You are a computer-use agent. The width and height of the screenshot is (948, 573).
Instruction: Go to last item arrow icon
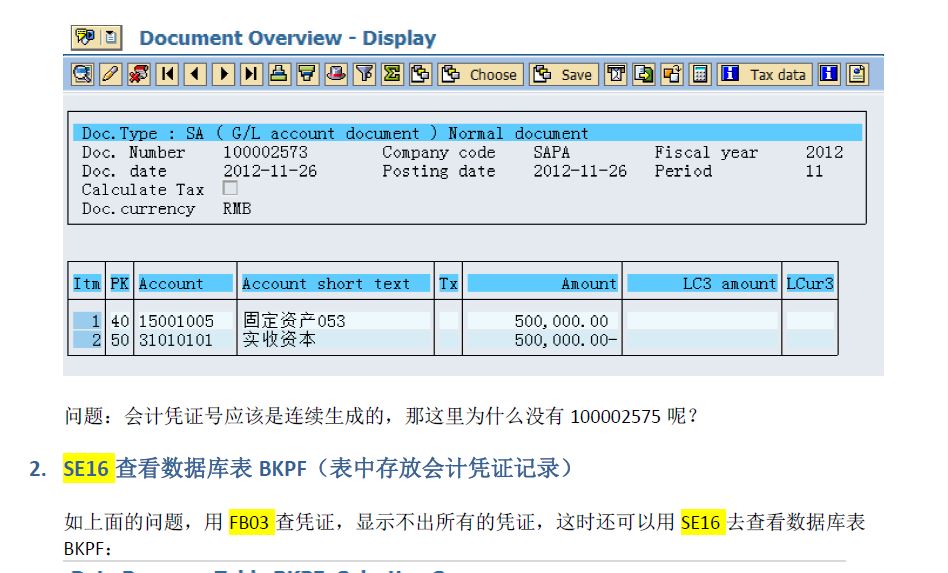pos(251,74)
